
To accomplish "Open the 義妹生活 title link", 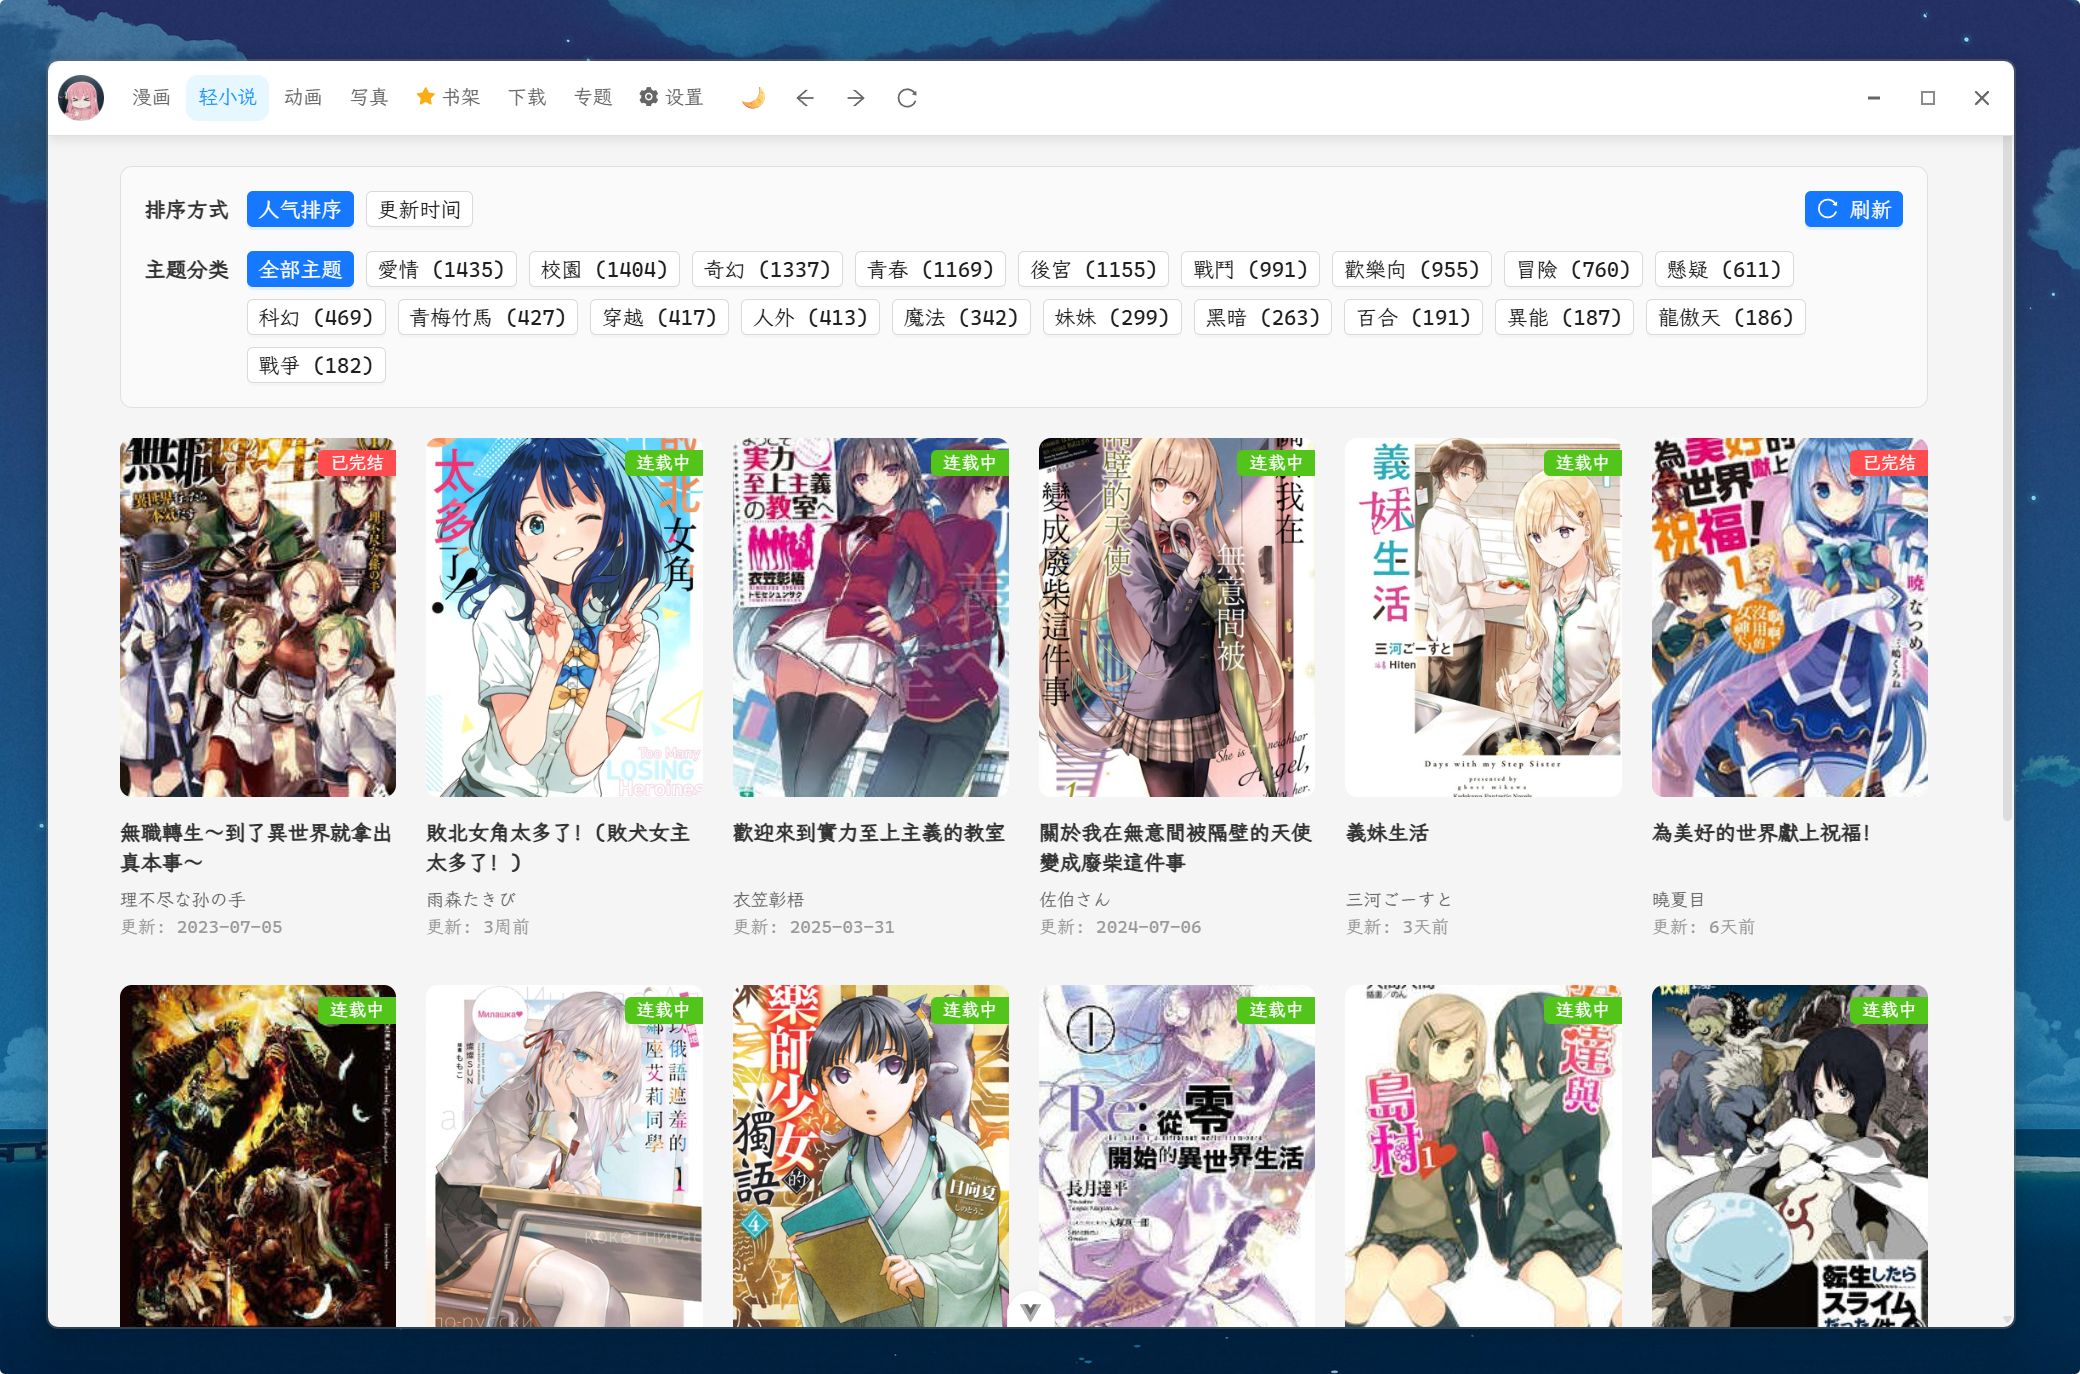I will point(1387,832).
